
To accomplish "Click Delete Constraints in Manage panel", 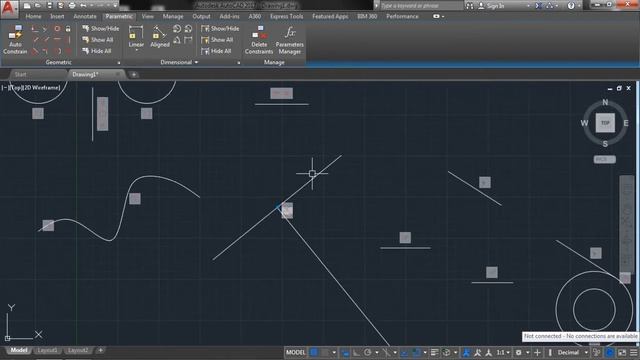I will click(259, 40).
